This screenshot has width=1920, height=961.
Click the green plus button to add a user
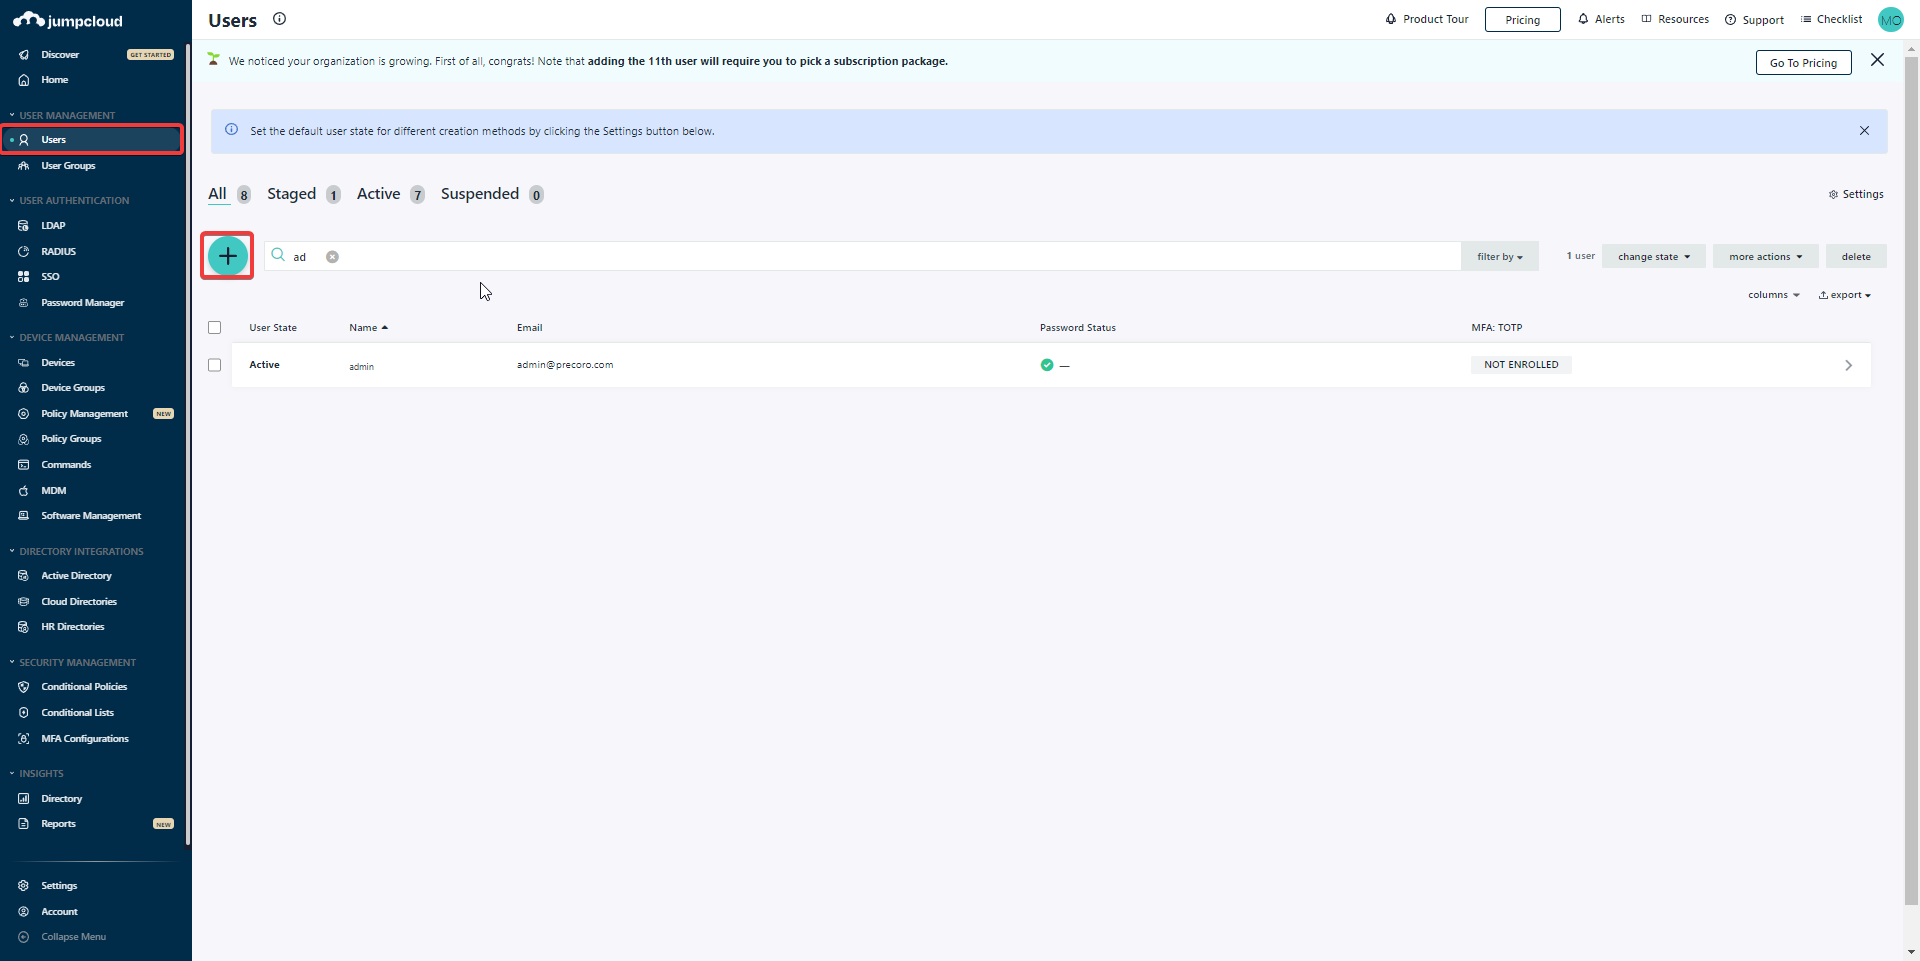point(227,256)
